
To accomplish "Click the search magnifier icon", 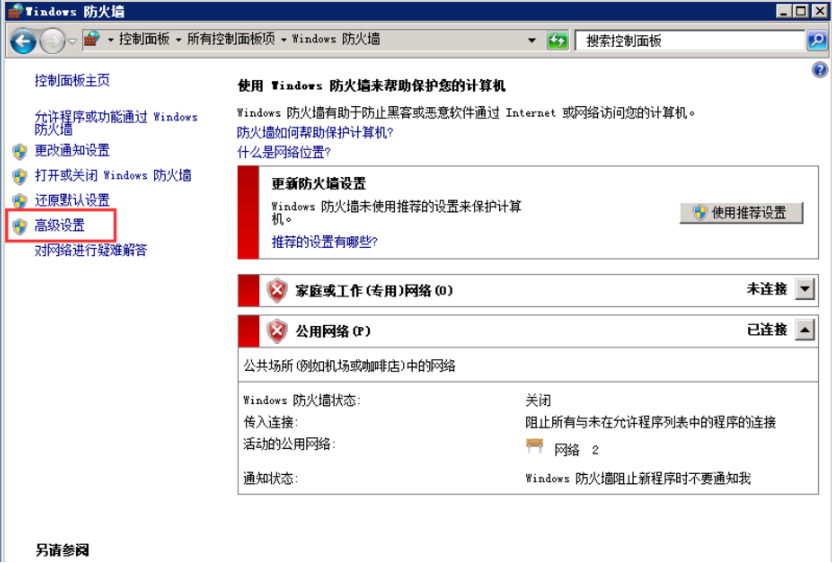I will [x=817, y=40].
